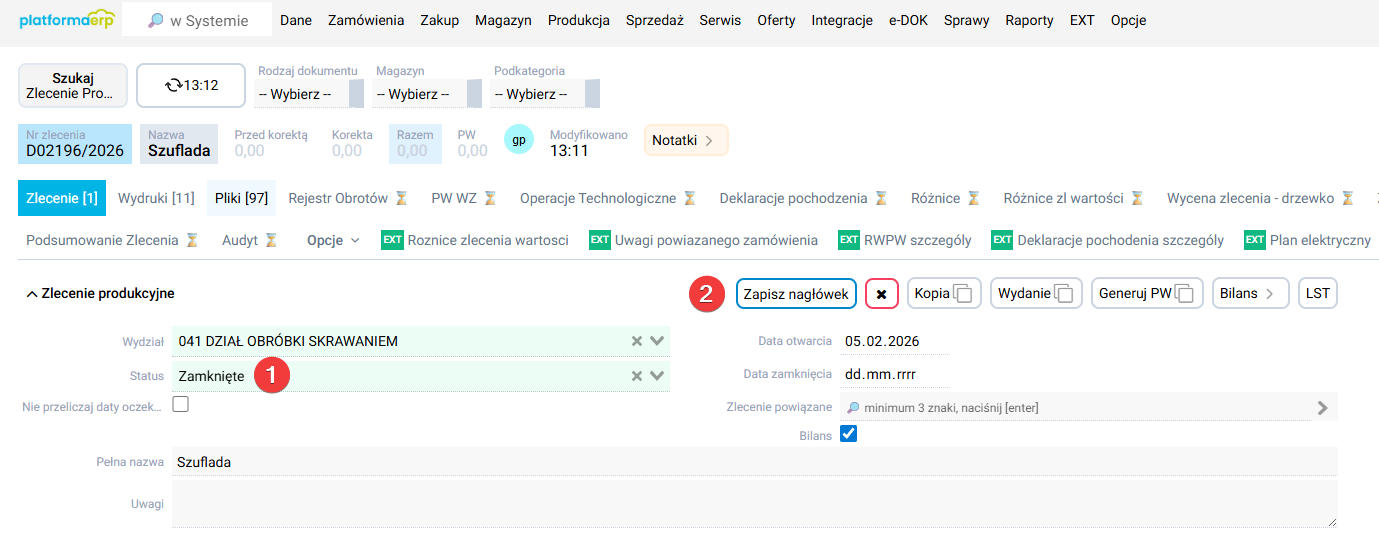Expand the Wydział dropdown arrow

[657, 341]
